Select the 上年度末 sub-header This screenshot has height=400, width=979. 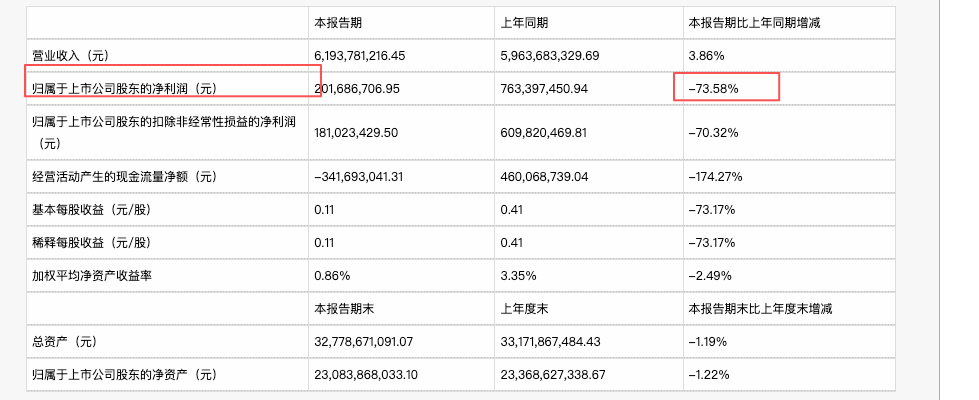tap(524, 308)
